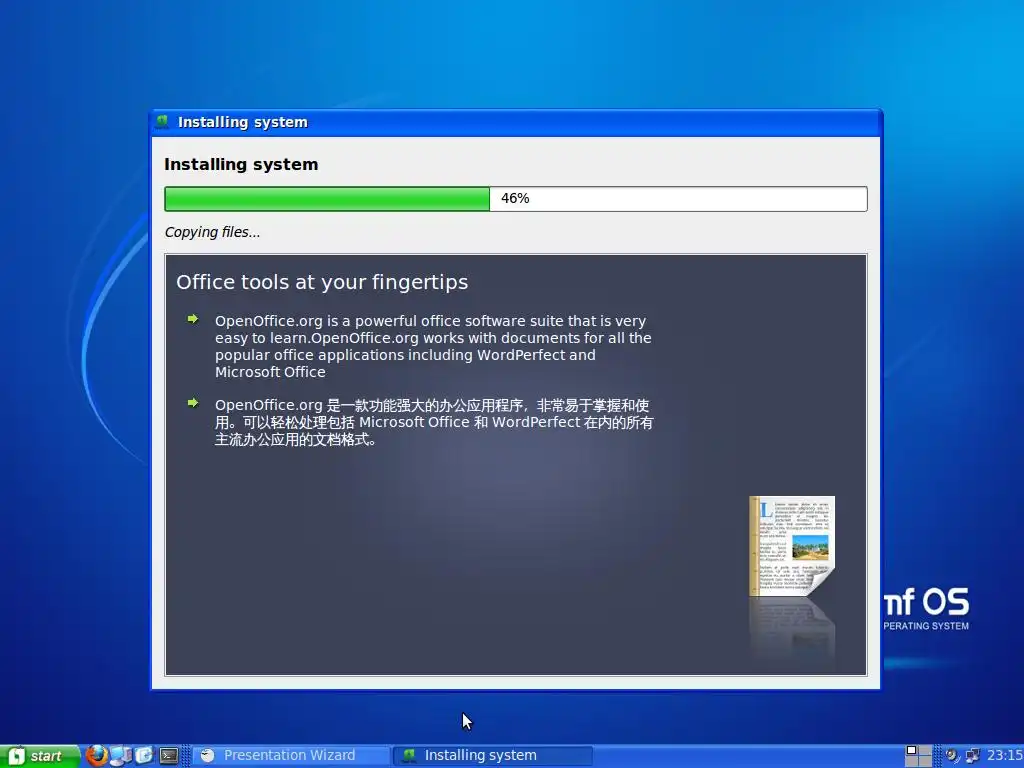Image resolution: width=1024 pixels, height=768 pixels.
Task: Click the Chinese OpenOffice.org description paragraph
Action: tap(434, 422)
